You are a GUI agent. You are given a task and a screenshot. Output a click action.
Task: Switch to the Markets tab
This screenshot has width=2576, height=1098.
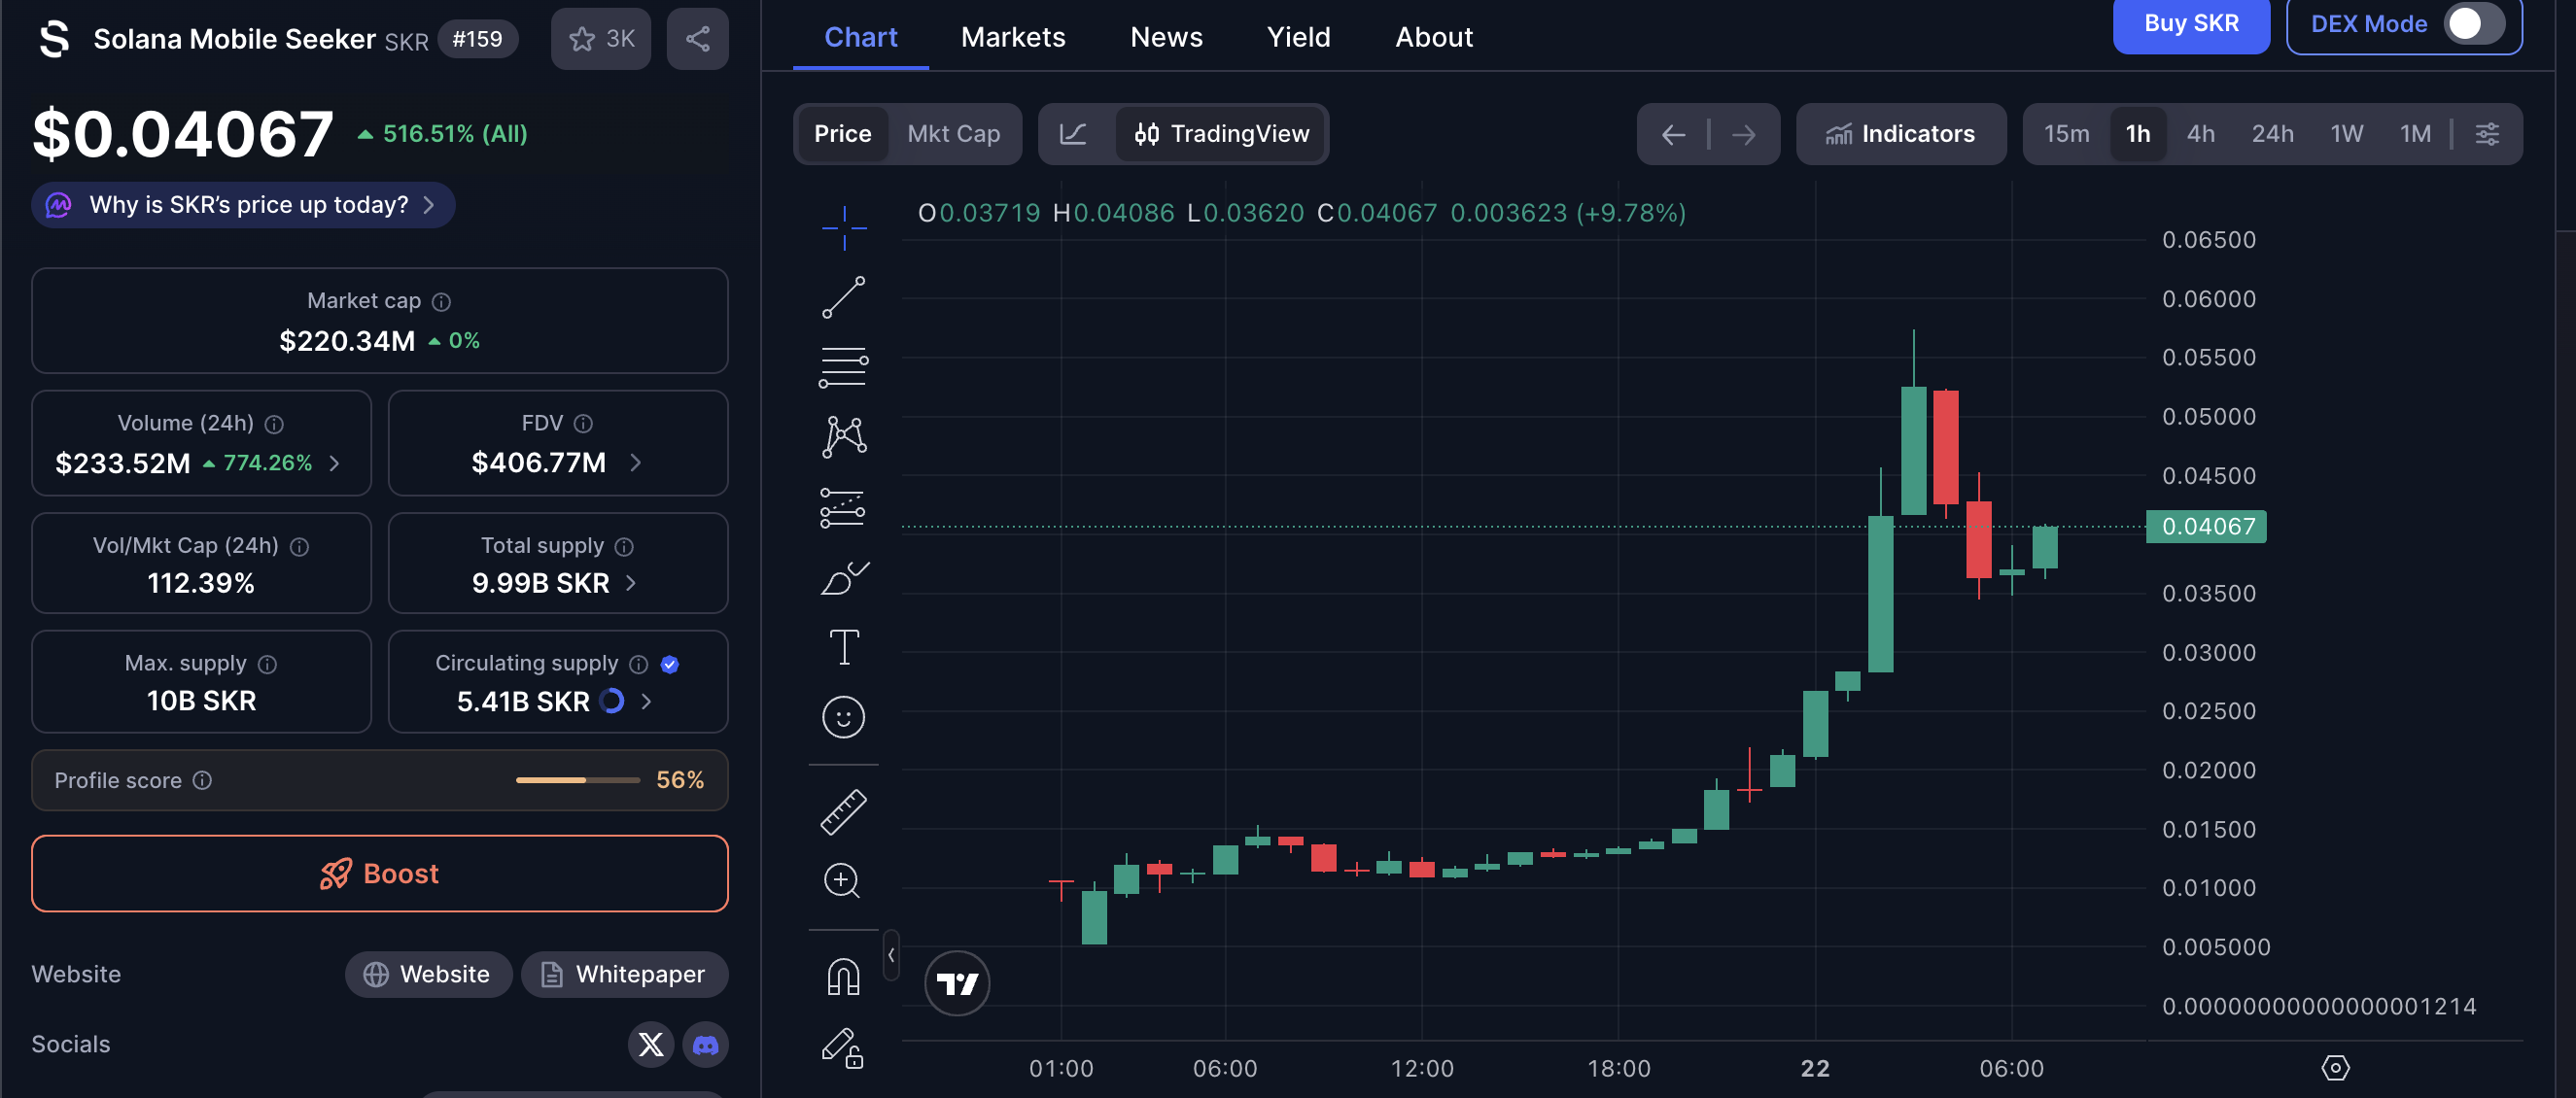1013,36
